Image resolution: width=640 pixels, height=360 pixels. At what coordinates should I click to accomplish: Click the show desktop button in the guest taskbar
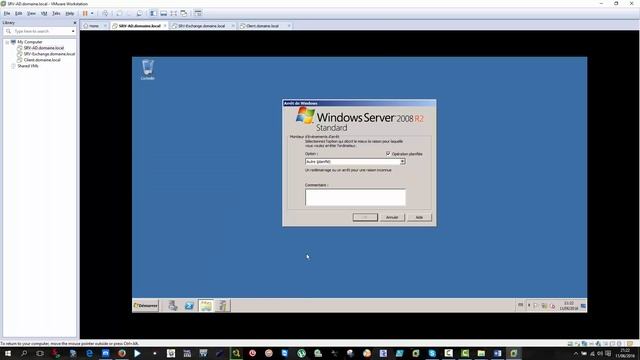pos(583,306)
